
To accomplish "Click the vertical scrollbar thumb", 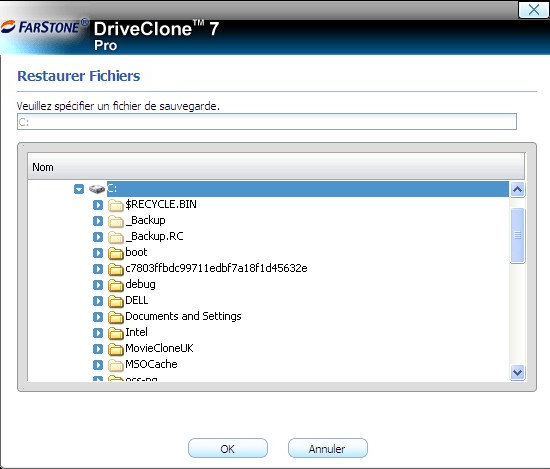I will point(517,235).
